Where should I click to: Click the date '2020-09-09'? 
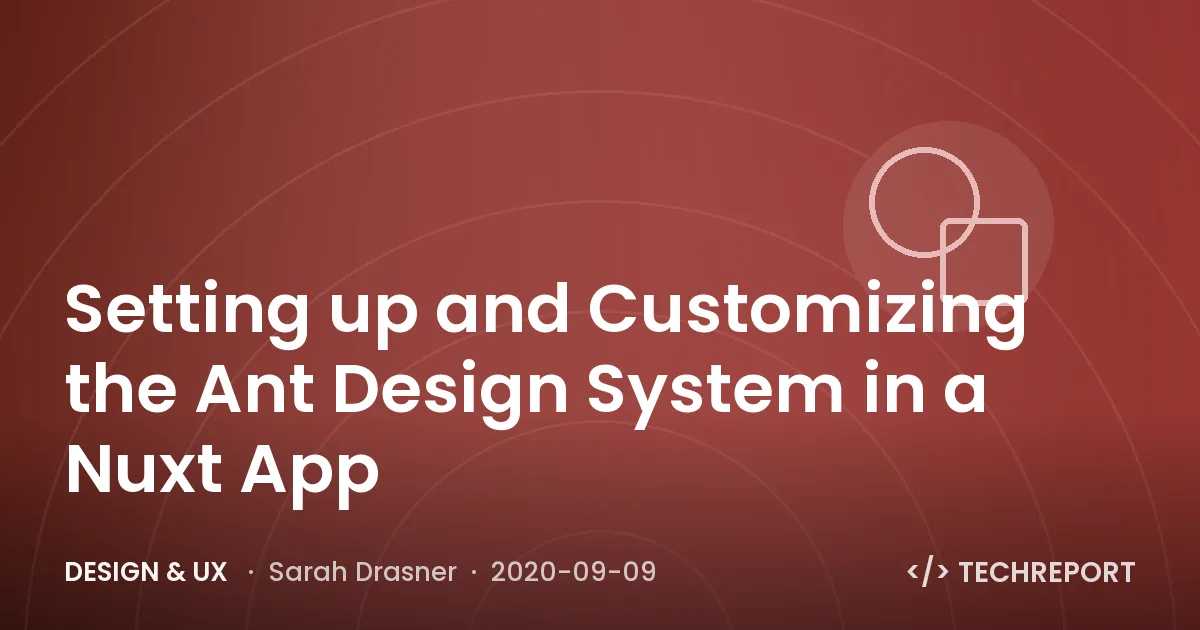coord(574,572)
